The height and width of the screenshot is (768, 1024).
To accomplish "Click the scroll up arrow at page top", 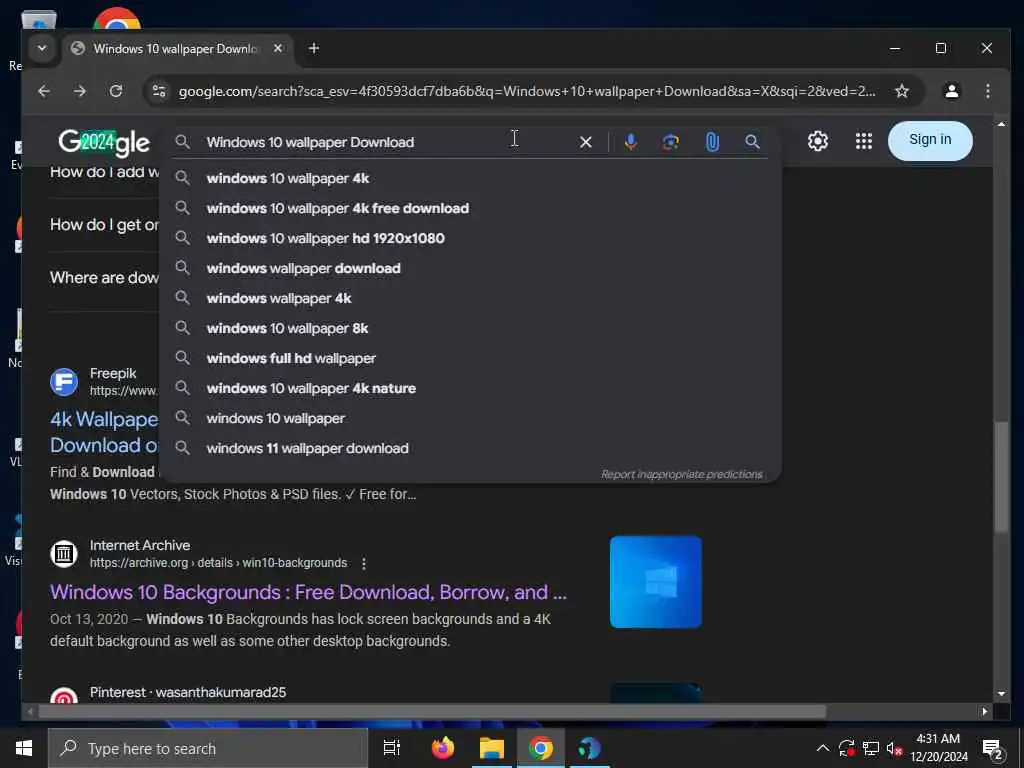I will click(x=1001, y=123).
